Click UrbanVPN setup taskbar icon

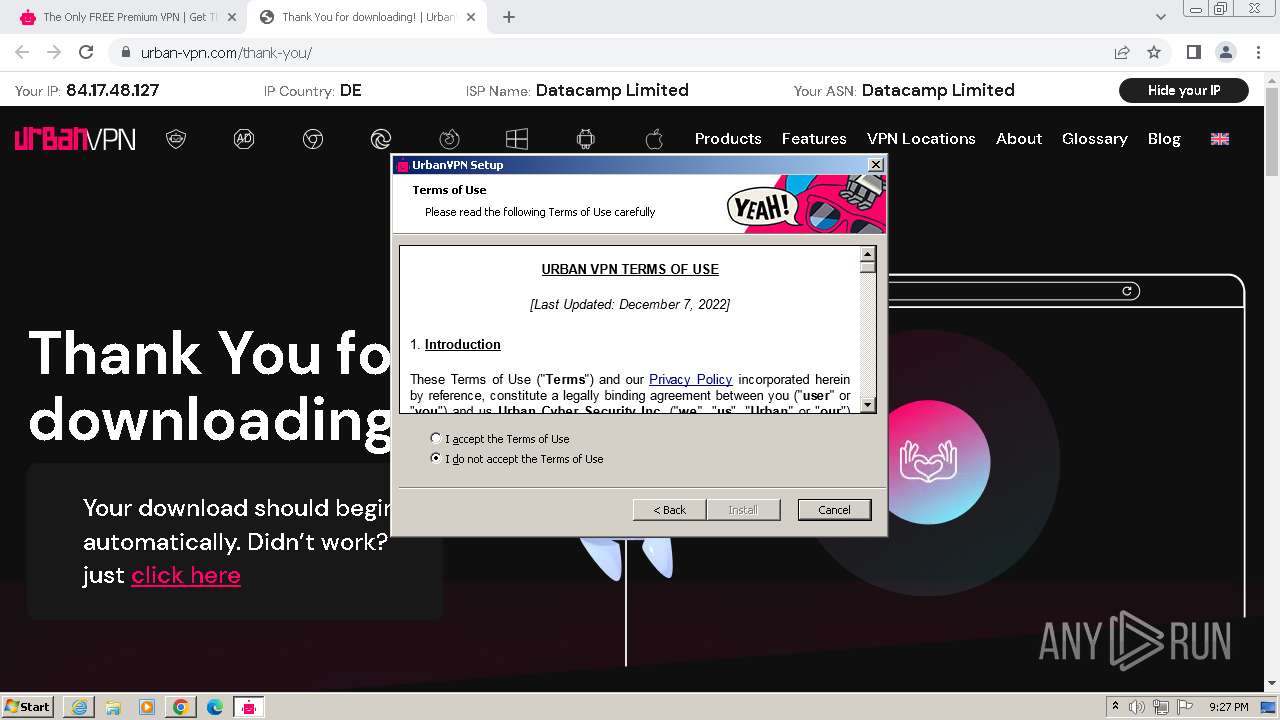249,707
